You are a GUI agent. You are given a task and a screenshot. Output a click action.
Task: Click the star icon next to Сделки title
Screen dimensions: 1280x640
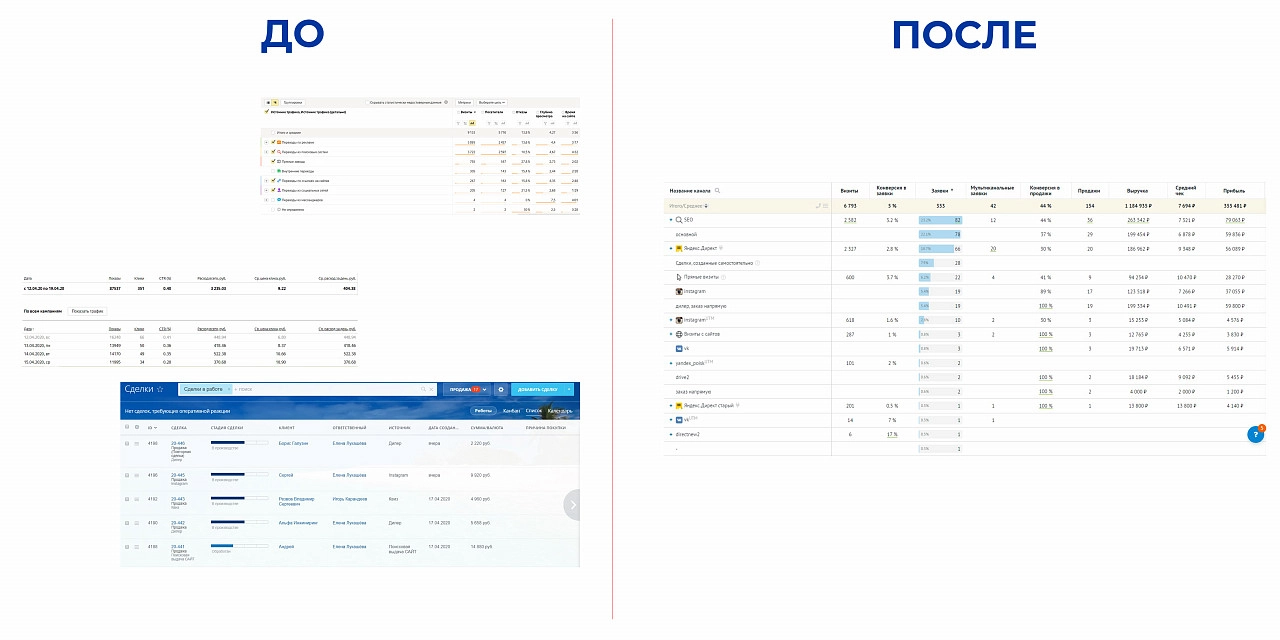pyautogui.click(x=160, y=389)
